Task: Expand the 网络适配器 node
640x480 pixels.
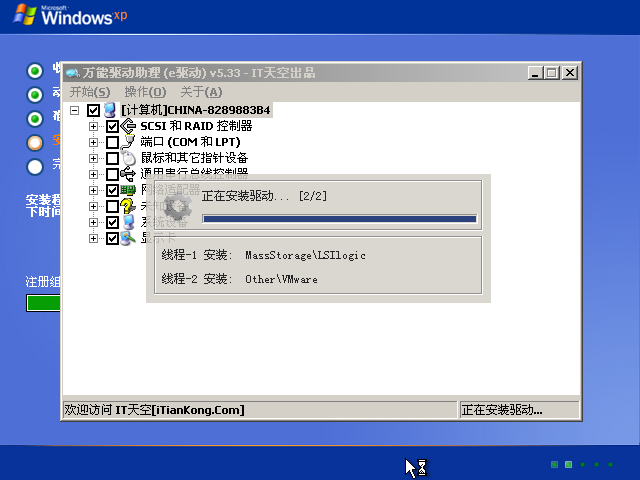Action: [93, 190]
